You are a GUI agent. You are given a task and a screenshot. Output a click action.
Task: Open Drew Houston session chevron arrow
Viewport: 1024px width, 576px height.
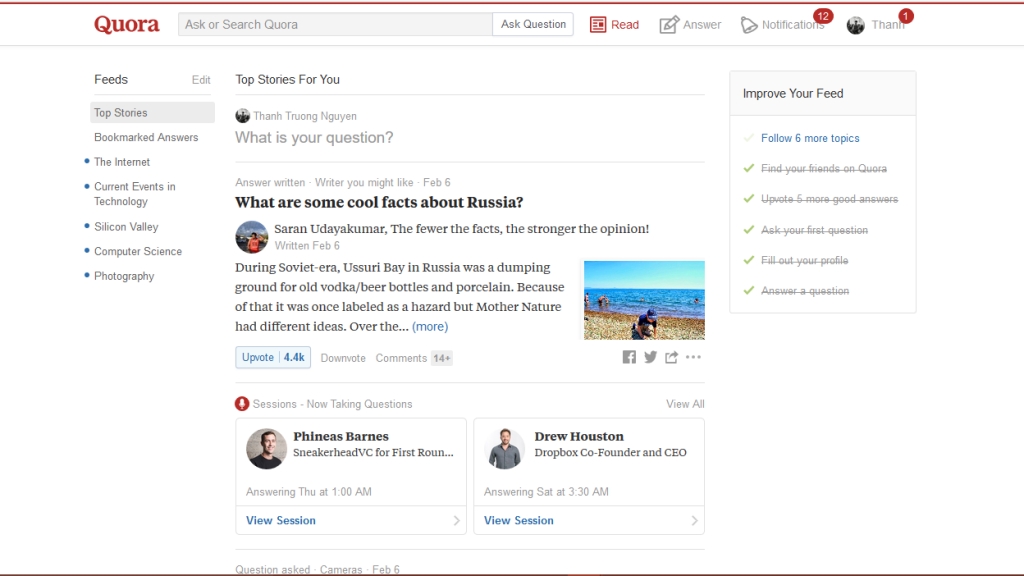[694, 520]
